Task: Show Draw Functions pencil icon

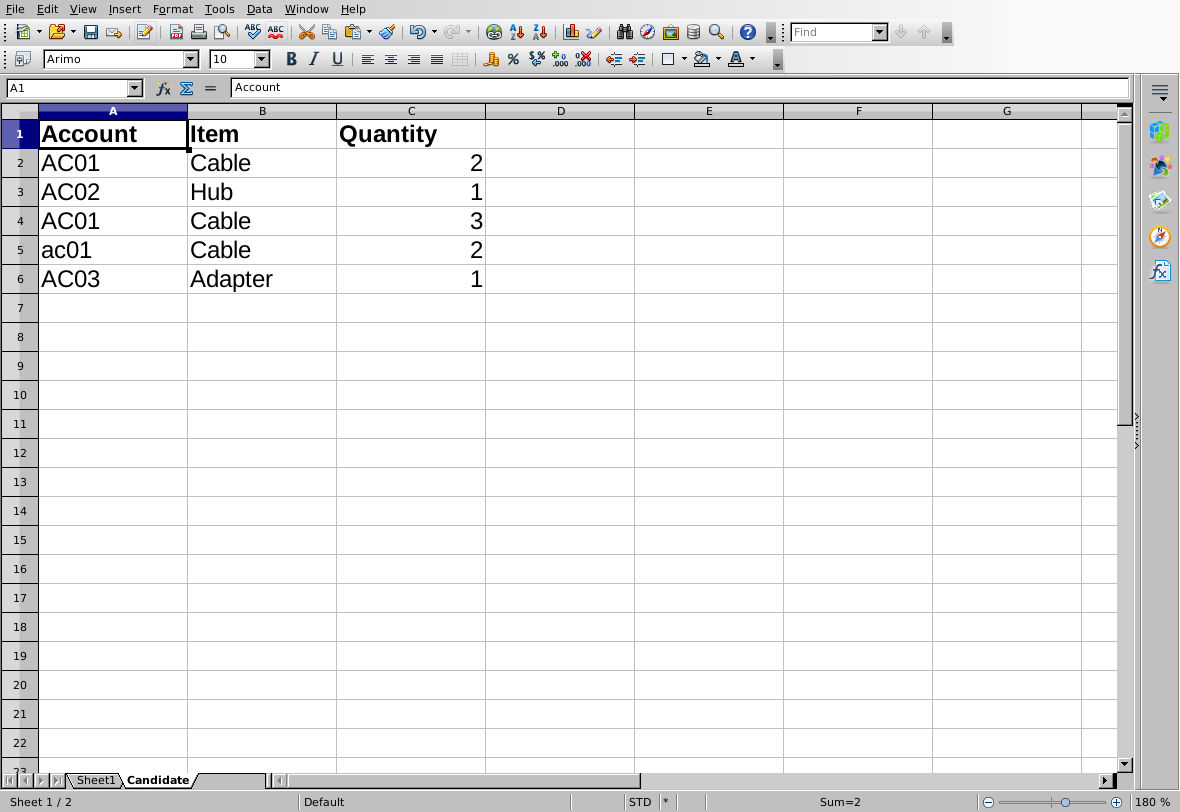Action: point(594,32)
